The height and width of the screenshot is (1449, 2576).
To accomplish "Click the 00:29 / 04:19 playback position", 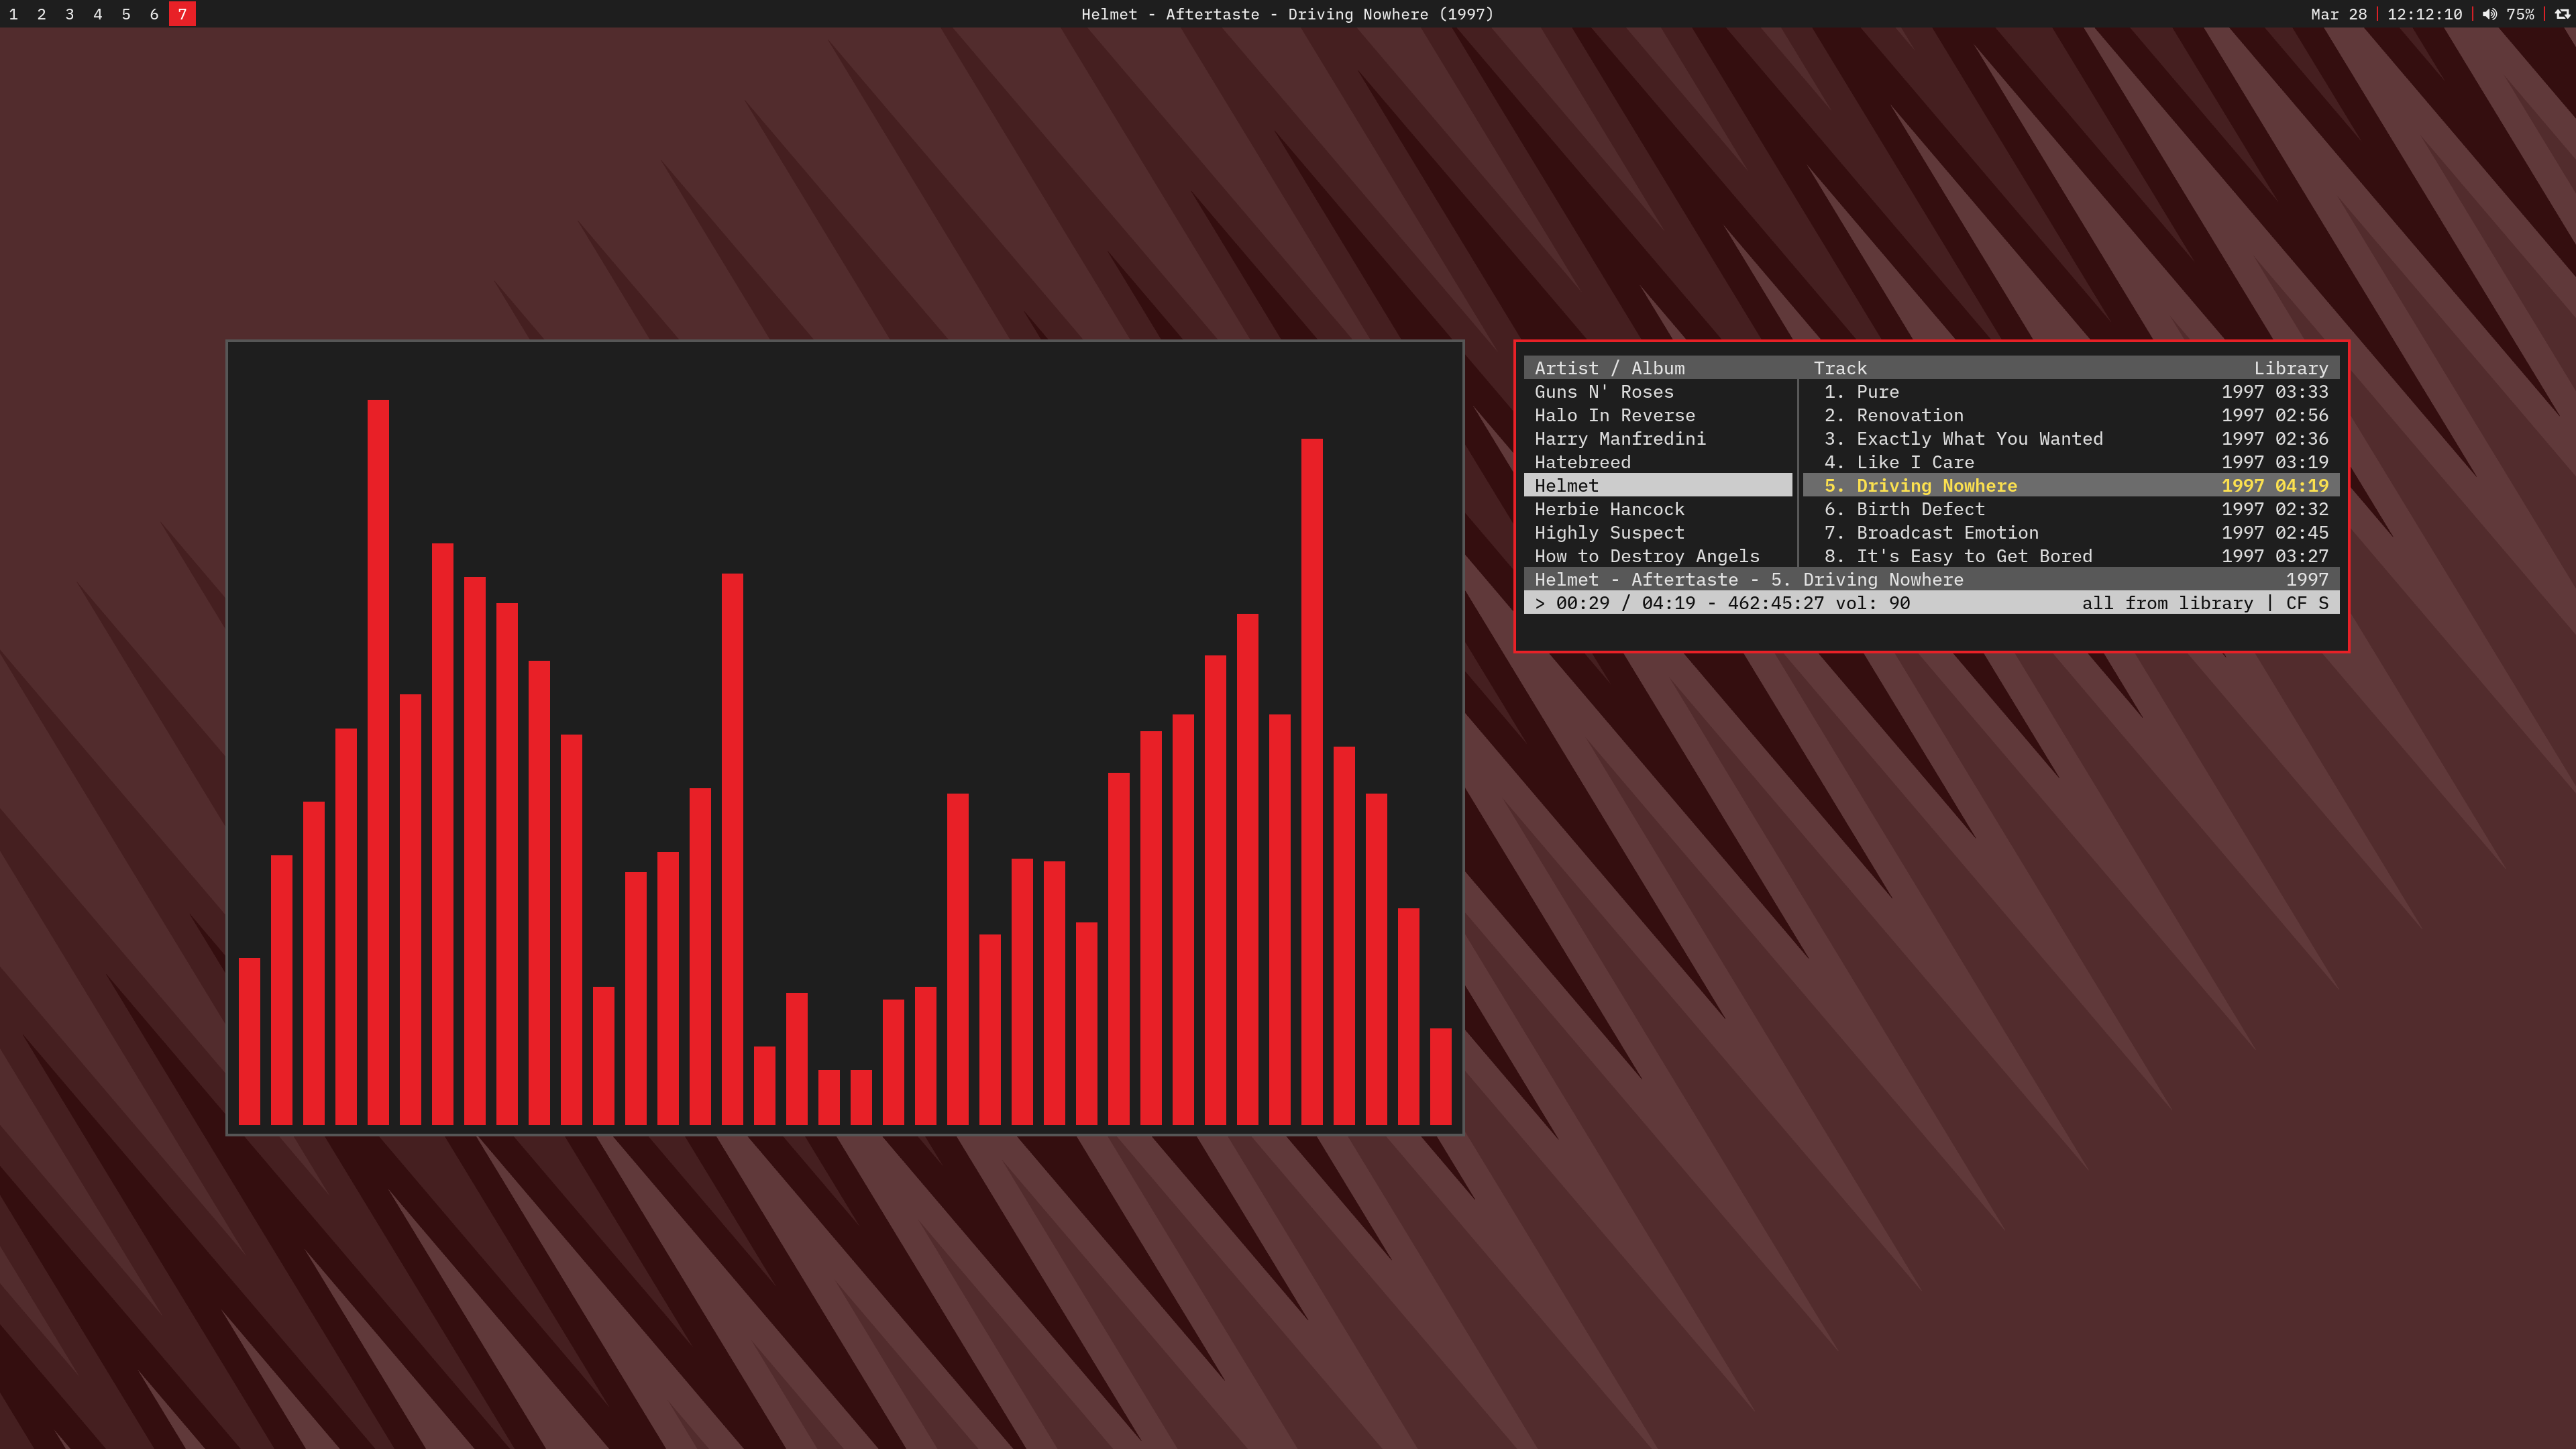I will 1626,603.
